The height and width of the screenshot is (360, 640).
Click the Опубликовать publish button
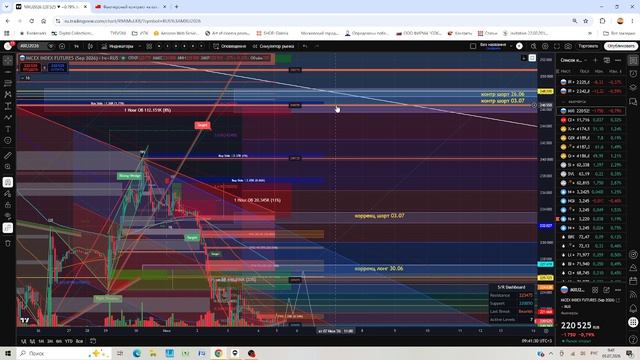(x=621, y=46)
